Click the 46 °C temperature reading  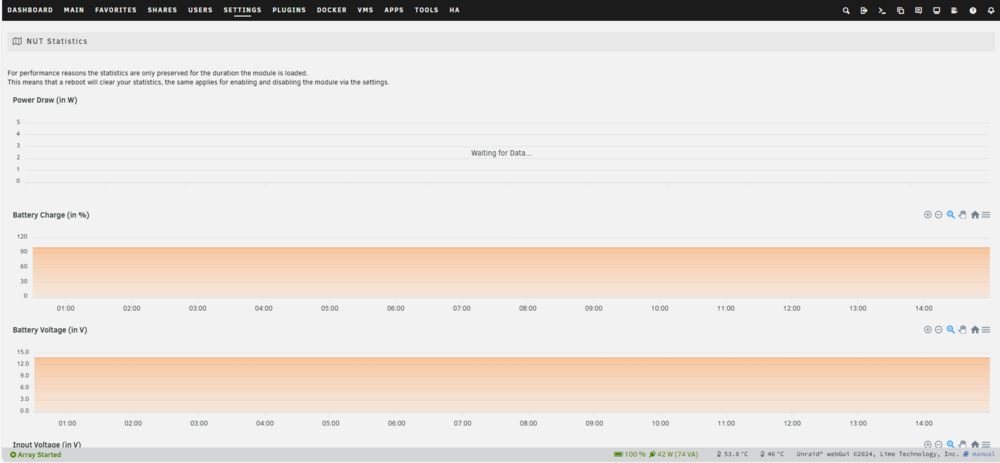(x=771, y=455)
